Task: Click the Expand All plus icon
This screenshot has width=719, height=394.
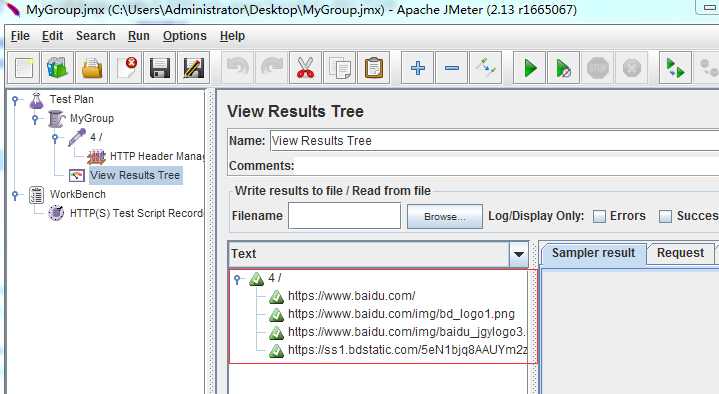Action: [417, 68]
